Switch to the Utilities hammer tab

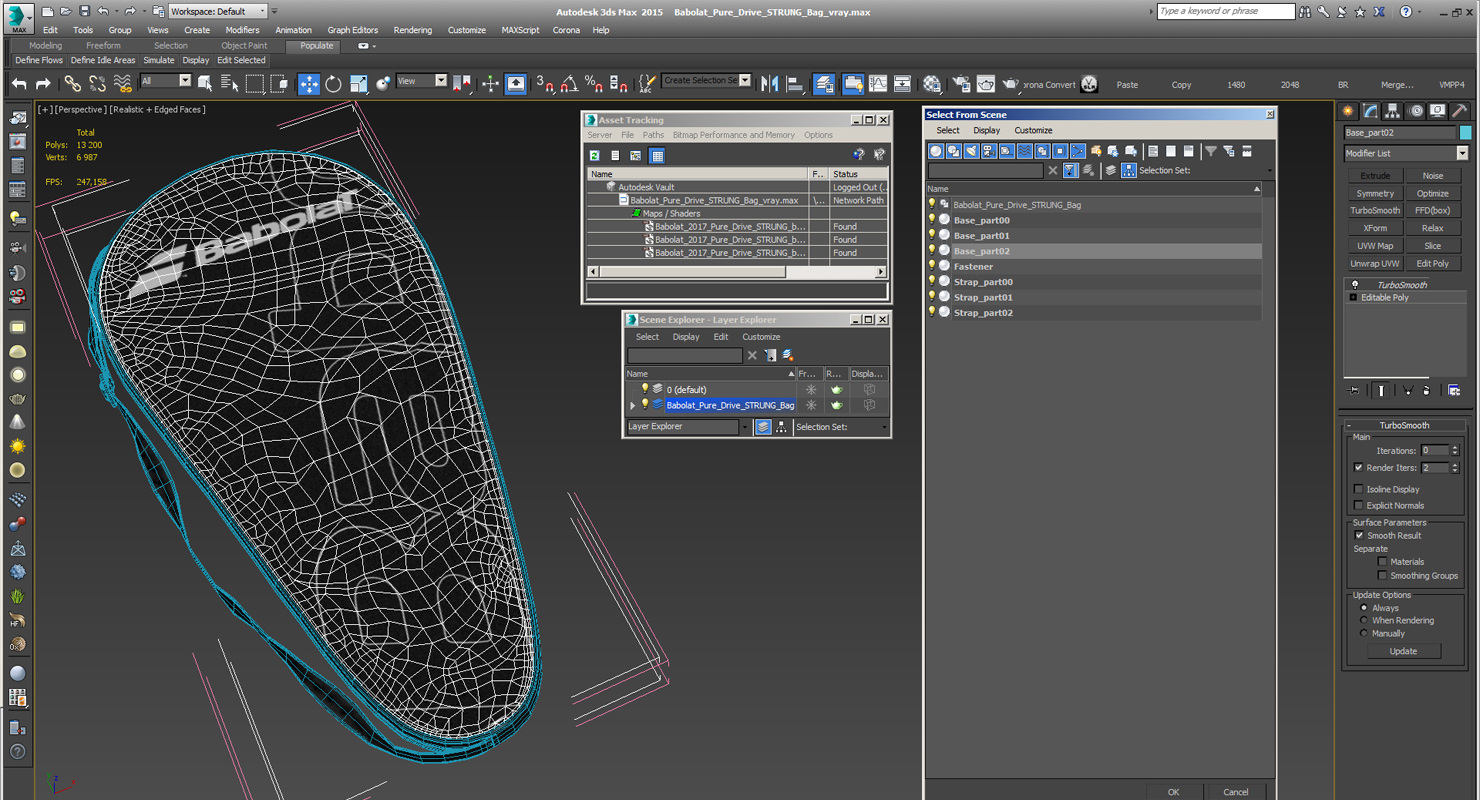coord(1460,111)
